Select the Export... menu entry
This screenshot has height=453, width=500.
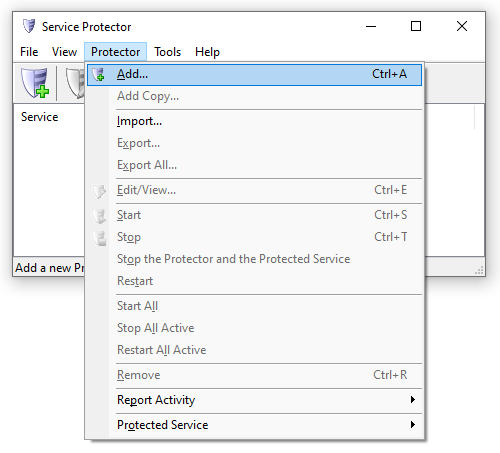tap(254, 143)
